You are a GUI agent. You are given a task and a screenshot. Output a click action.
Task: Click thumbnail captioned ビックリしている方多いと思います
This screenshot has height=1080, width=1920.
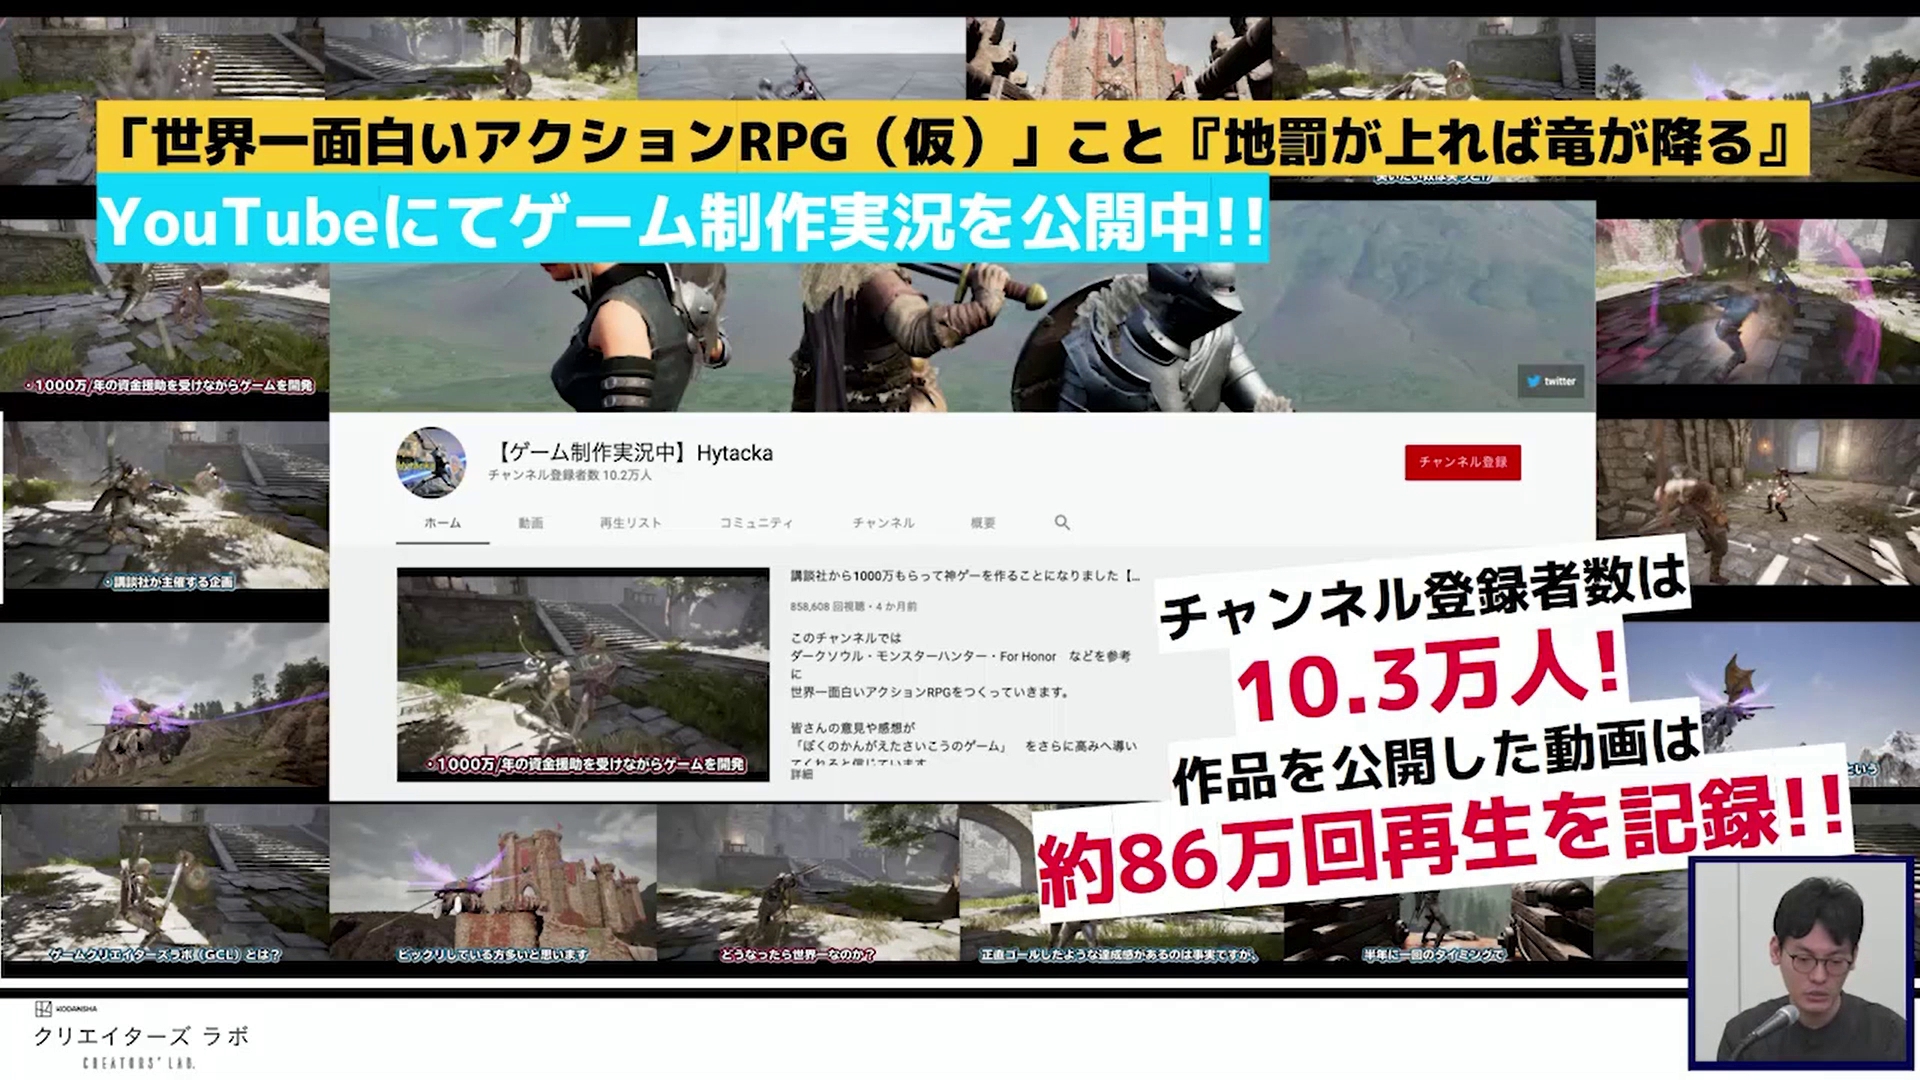click(493, 884)
